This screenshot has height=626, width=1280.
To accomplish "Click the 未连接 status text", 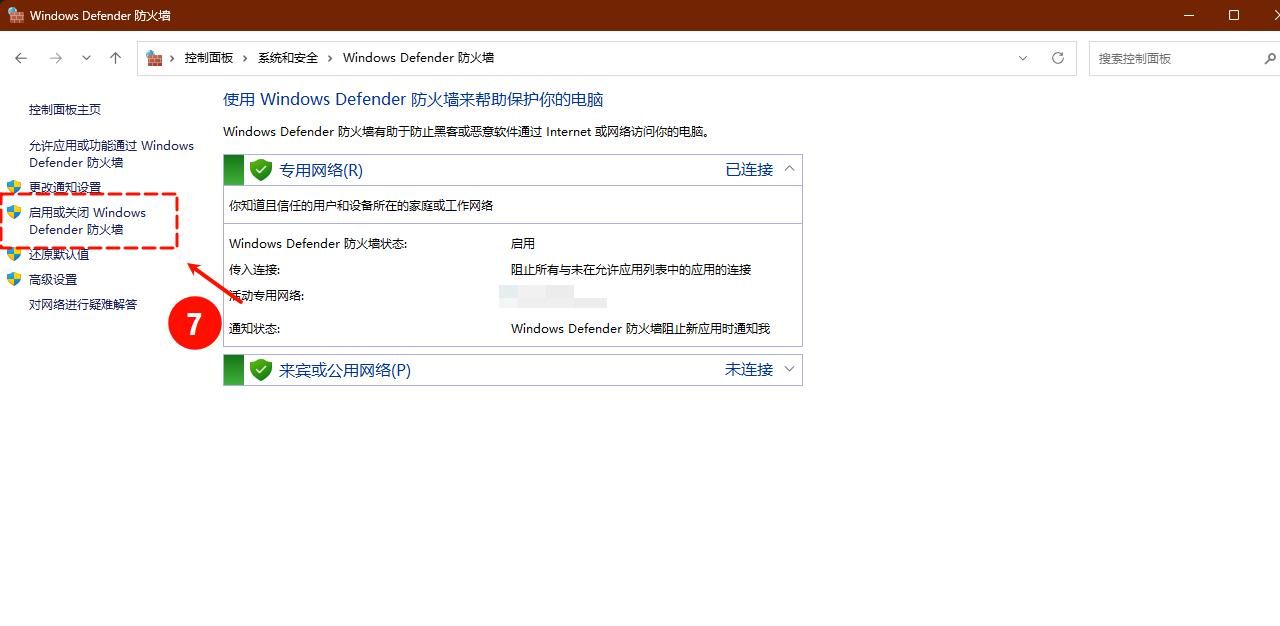I will [x=749, y=370].
